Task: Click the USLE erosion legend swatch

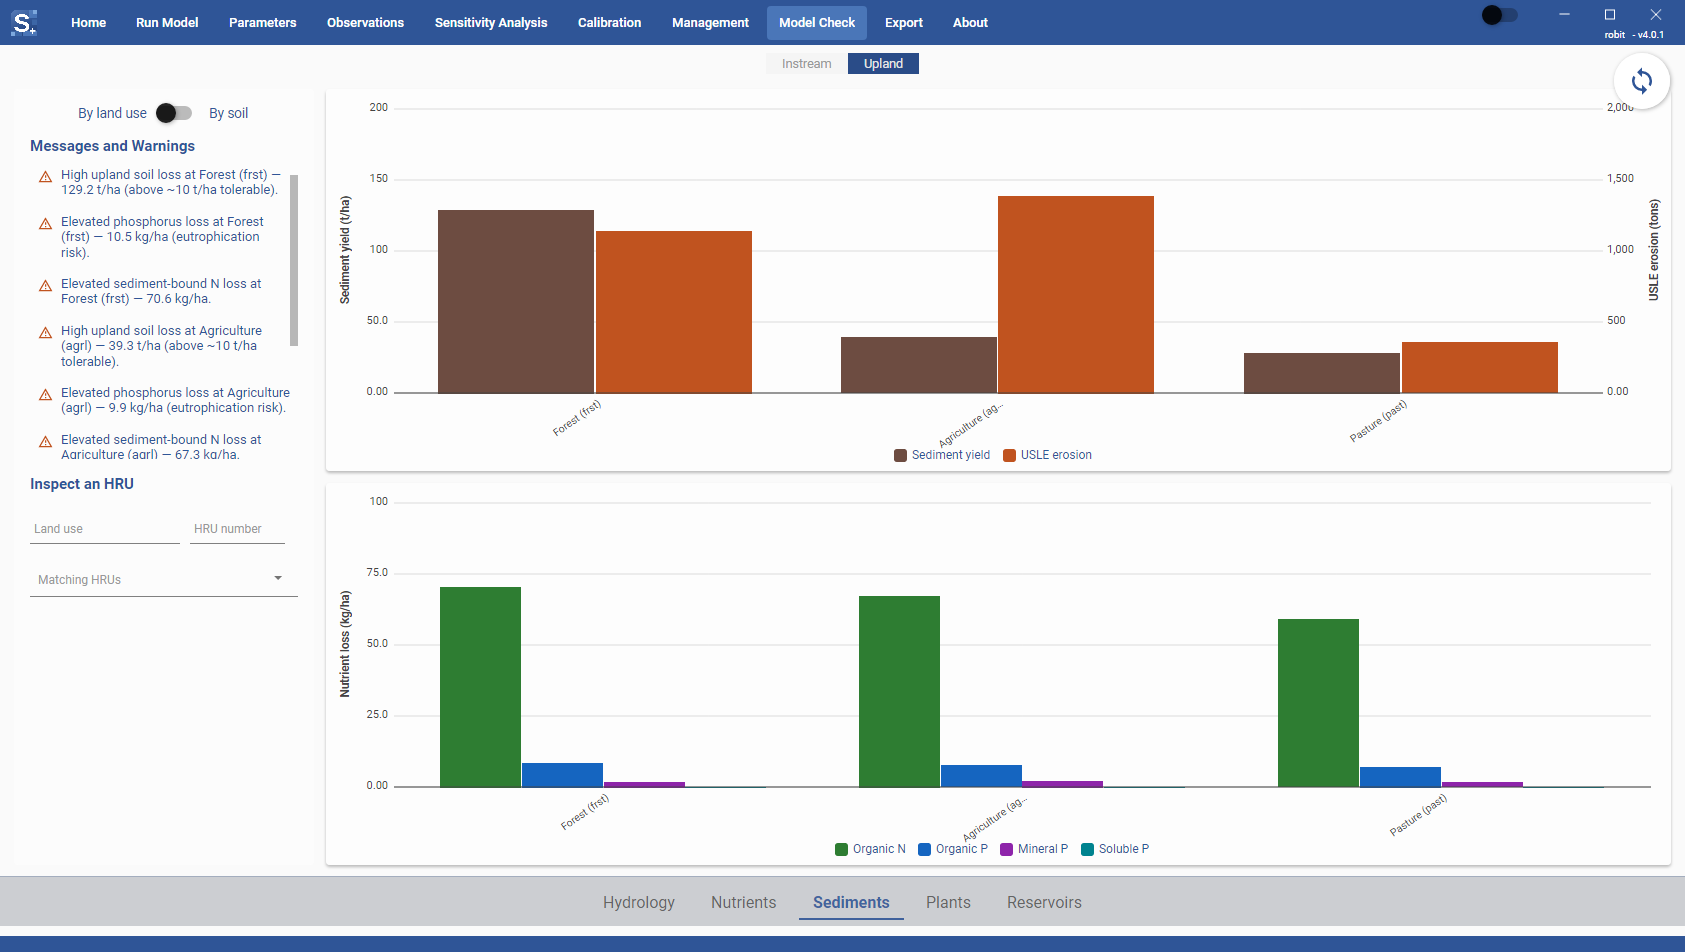Action: tap(1010, 455)
